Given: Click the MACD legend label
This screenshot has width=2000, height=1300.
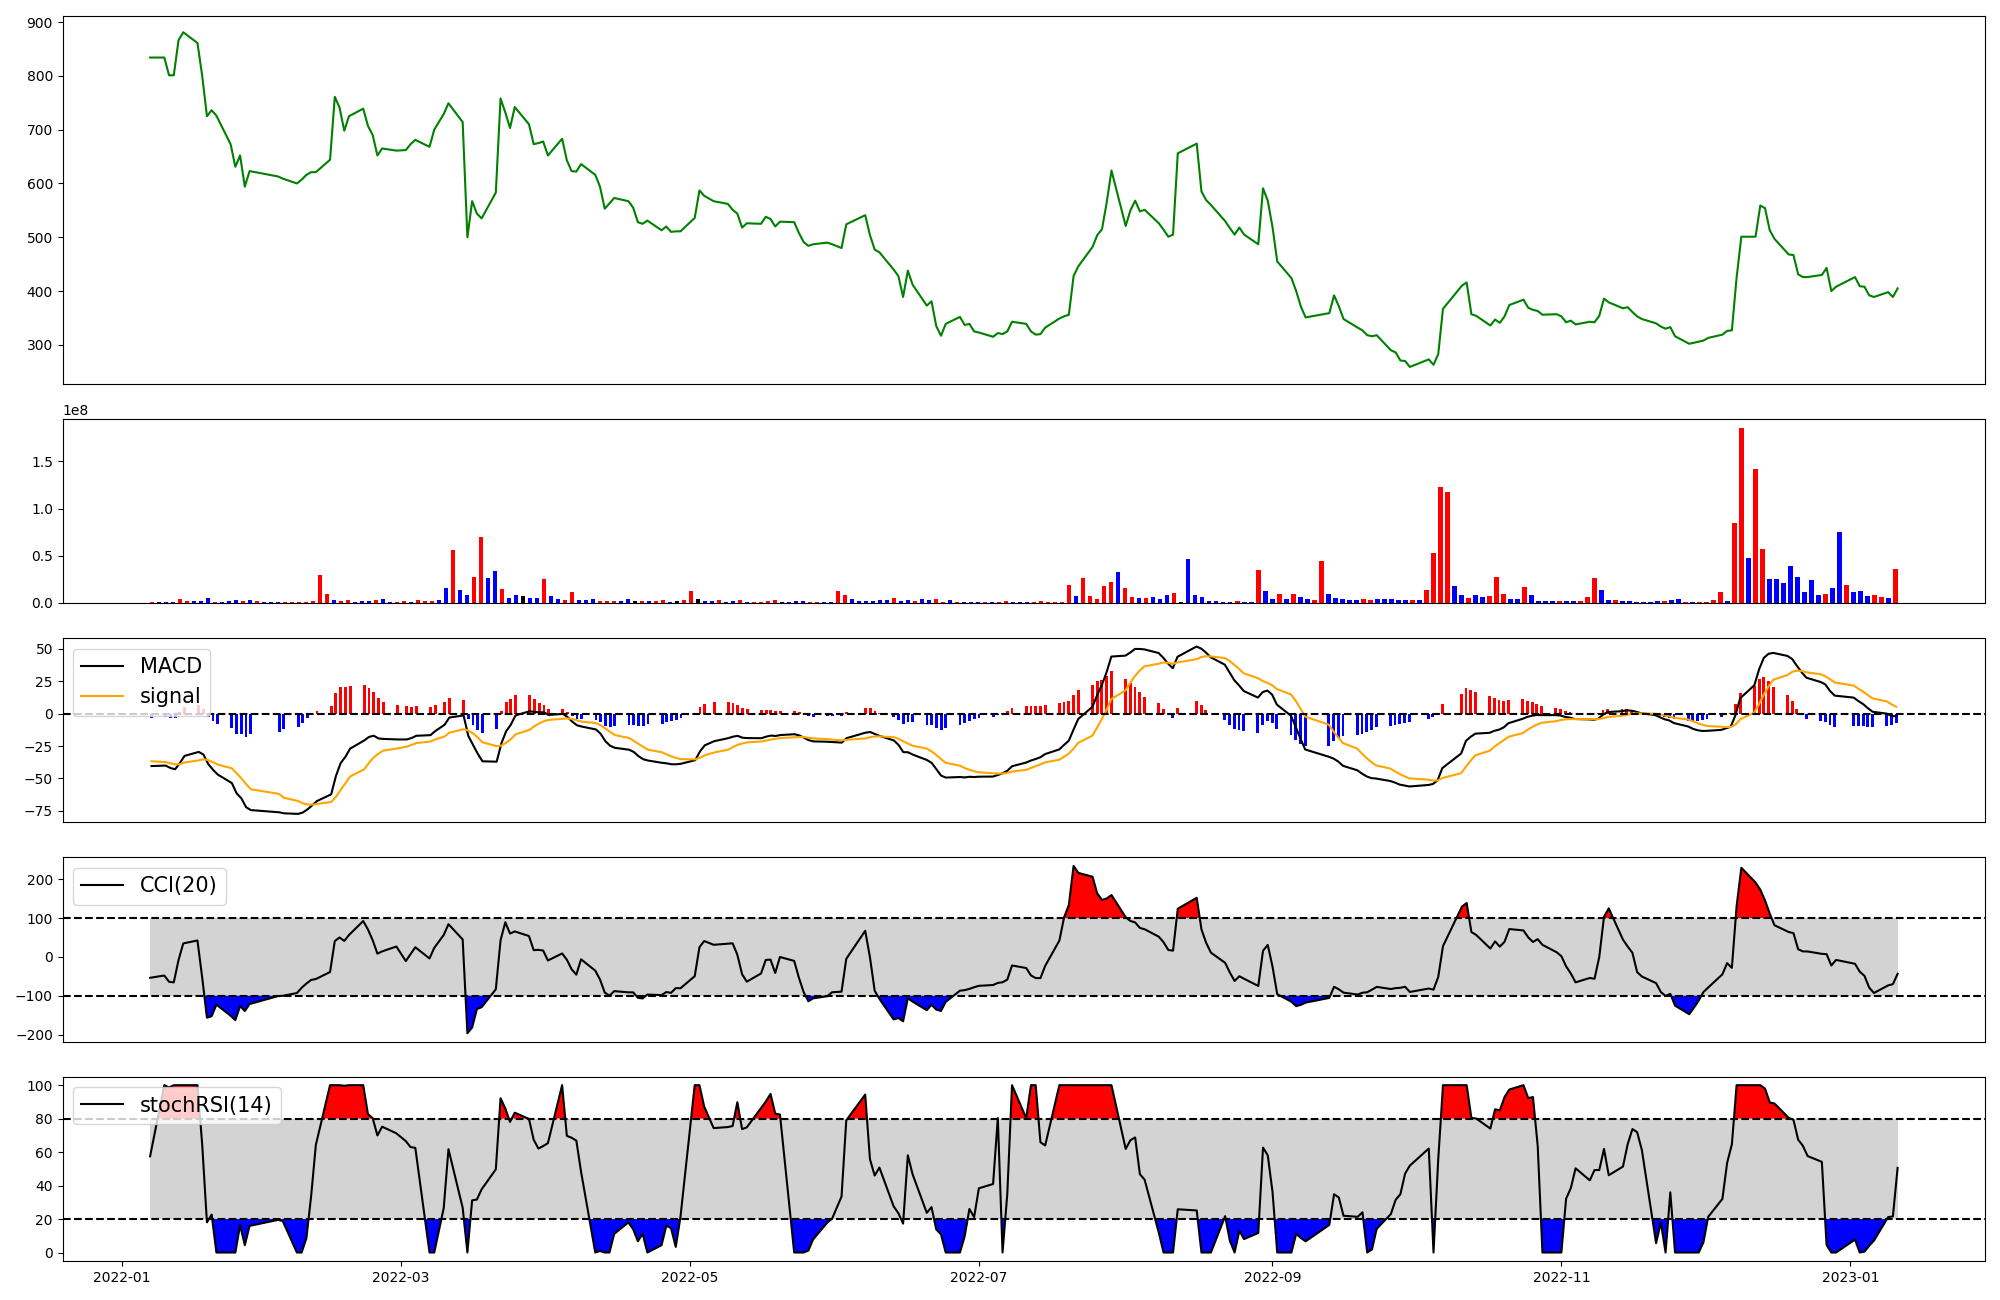Looking at the screenshot, I should tap(170, 666).
